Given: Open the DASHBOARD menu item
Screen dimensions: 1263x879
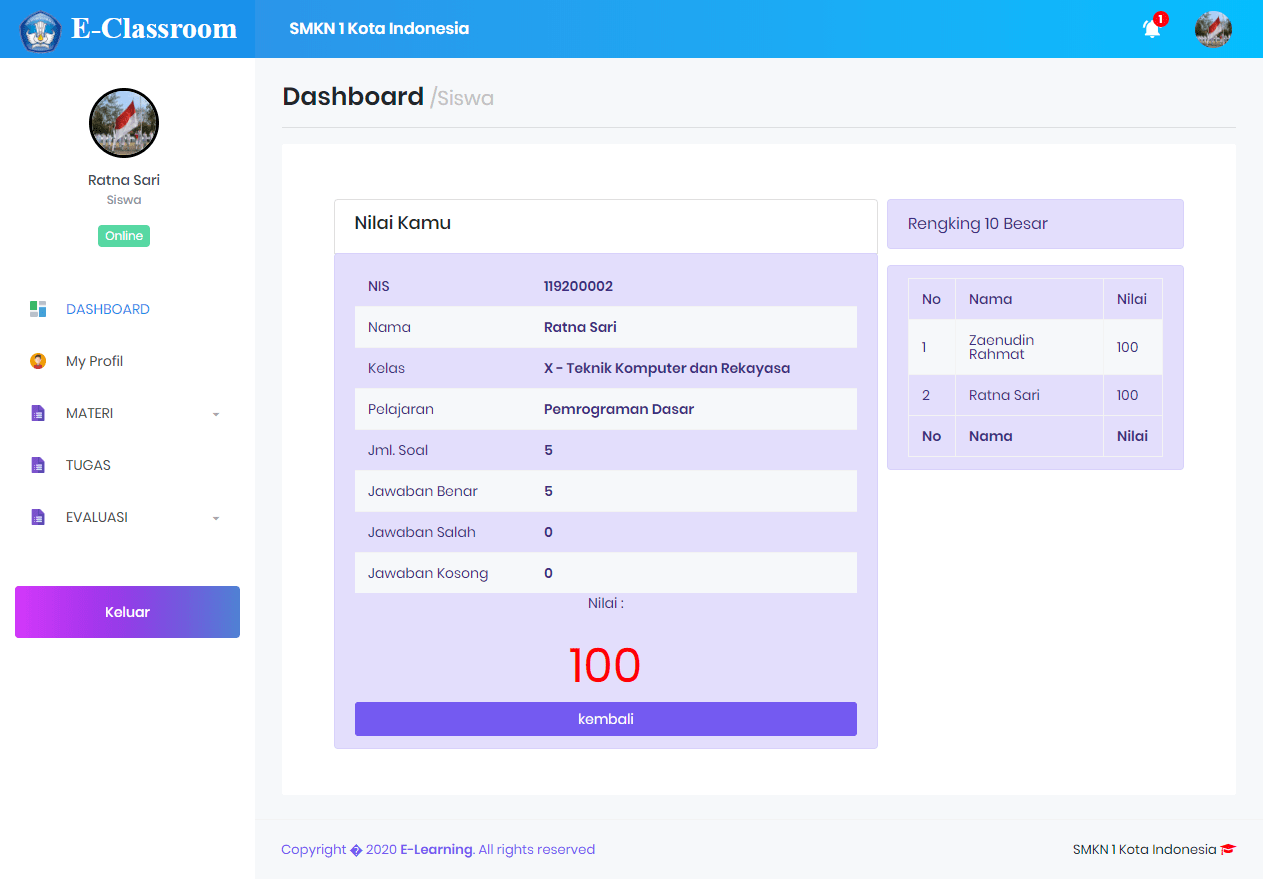Looking at the screenshot, I should pyautogui.click(x=108, y=309).
